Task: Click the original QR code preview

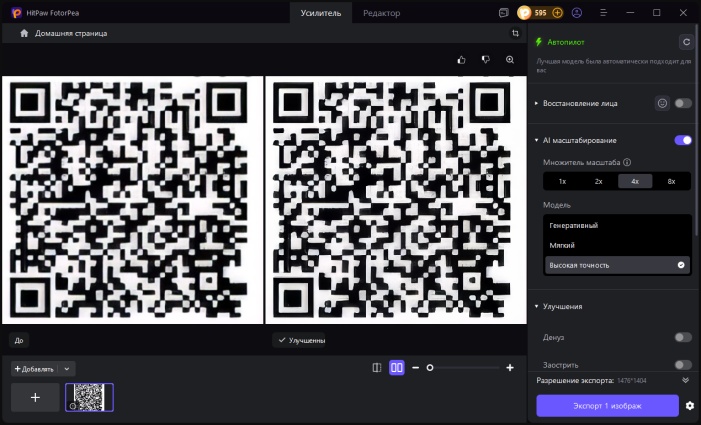Action: click(x=132, y=200)
